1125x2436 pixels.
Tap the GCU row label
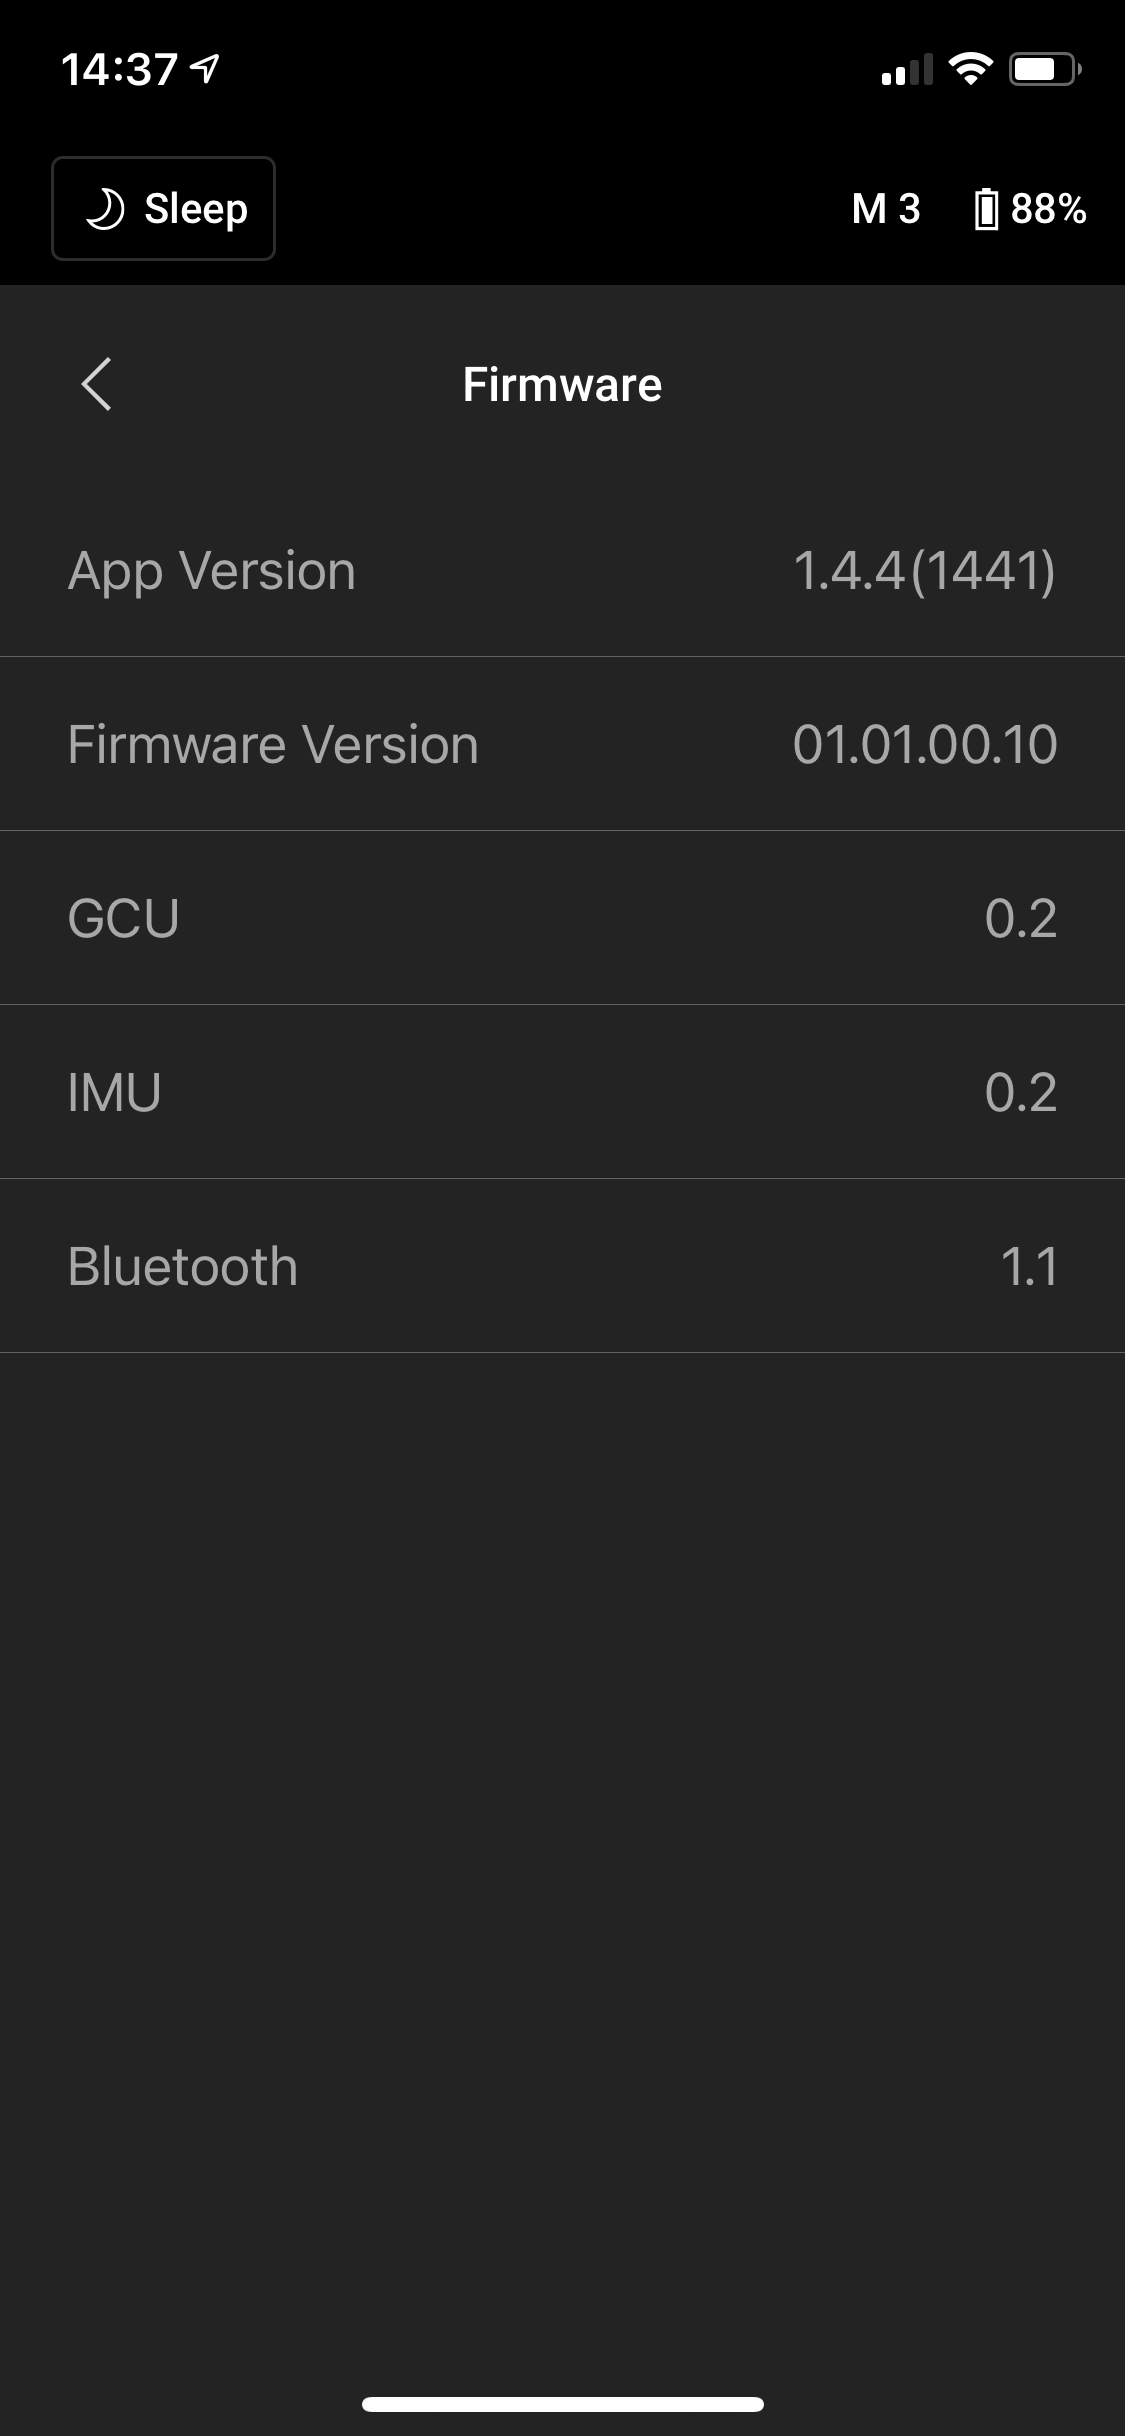(x=123, y=919)
